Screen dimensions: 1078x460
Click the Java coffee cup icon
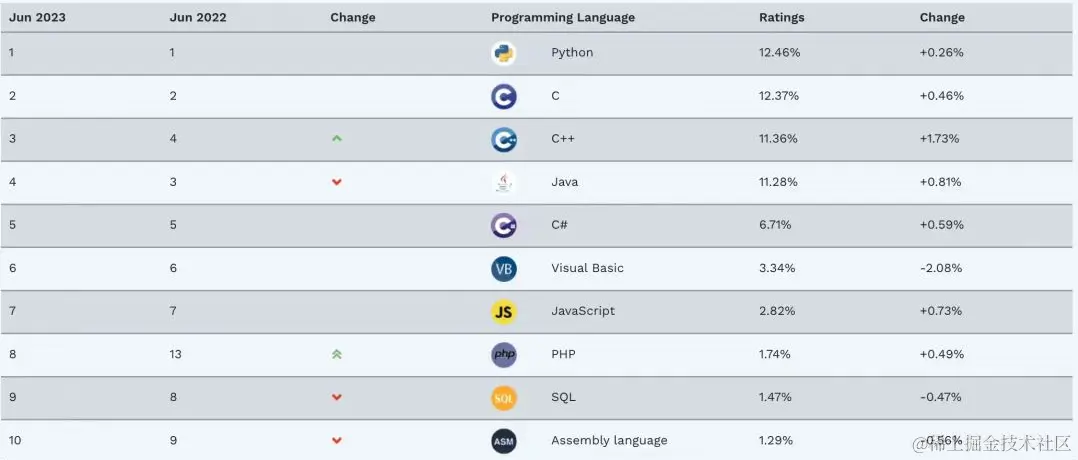tap(504, 182)
